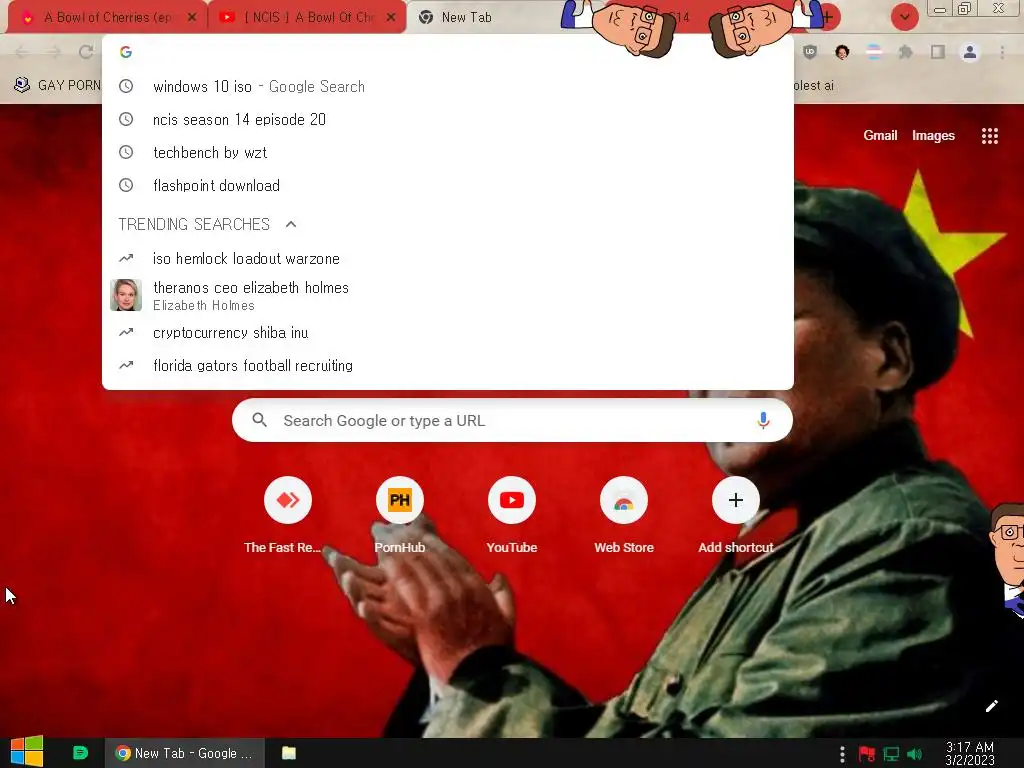The width and height of the screenshot is (1024, 768).
Task: Collapse the Trending Searches section
Action: coord(291,224)
